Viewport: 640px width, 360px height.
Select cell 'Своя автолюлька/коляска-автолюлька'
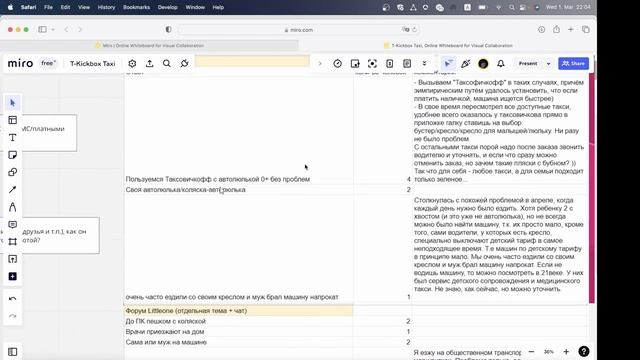point(238,189)
